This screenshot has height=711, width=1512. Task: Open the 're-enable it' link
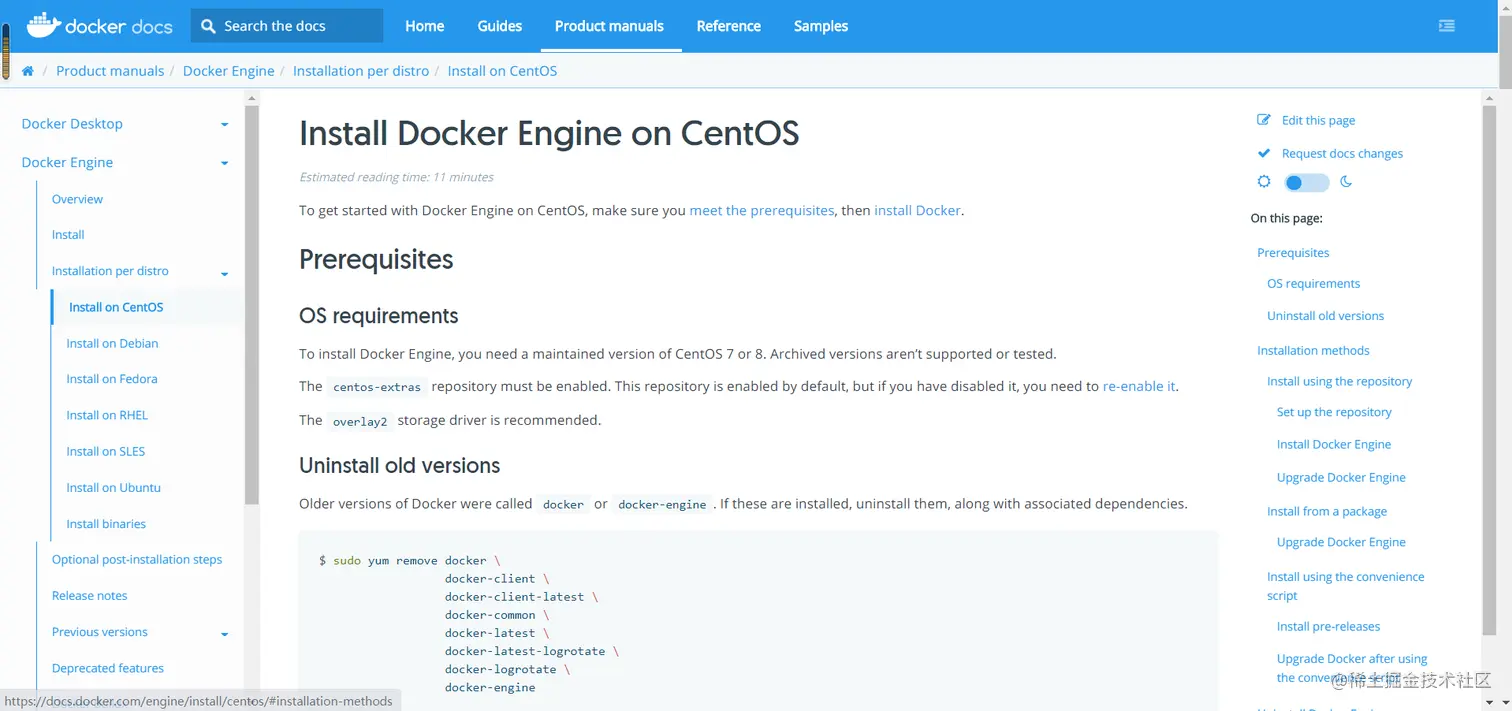(x=1139, y=386)
